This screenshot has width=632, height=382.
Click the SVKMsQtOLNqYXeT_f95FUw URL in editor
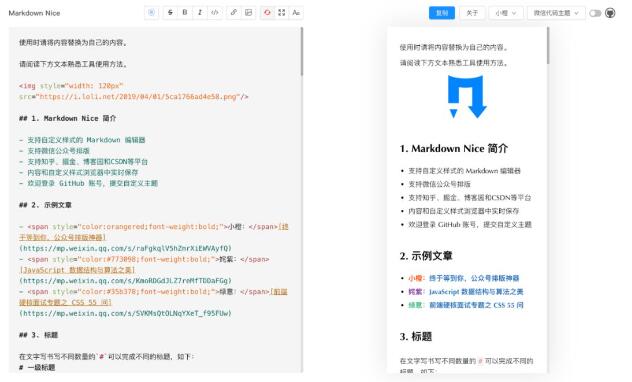coord(125,313)
